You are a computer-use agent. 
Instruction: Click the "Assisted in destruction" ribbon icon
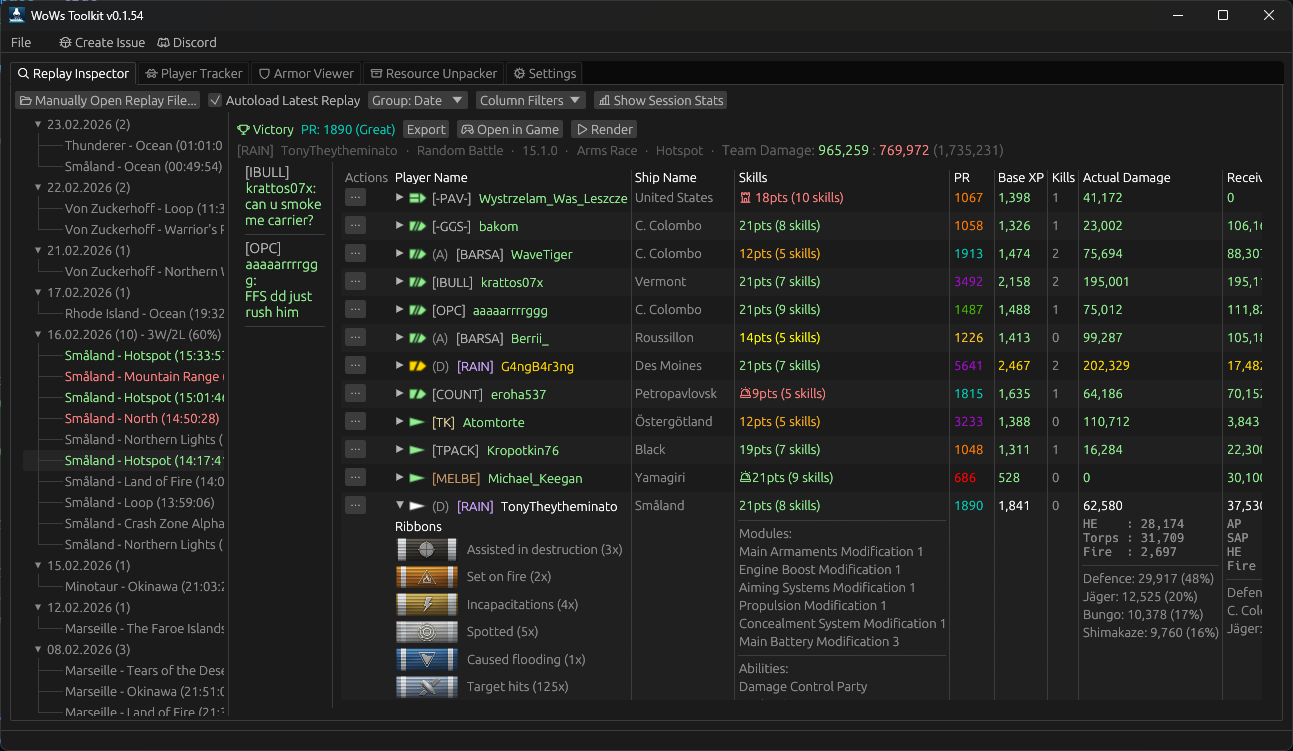(426, 549)
